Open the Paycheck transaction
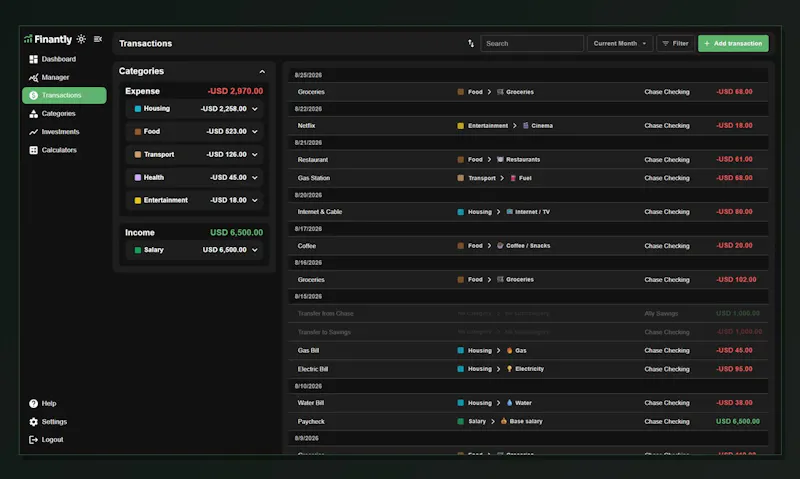Viewport: 800px width, 479px height. point(528,421)
